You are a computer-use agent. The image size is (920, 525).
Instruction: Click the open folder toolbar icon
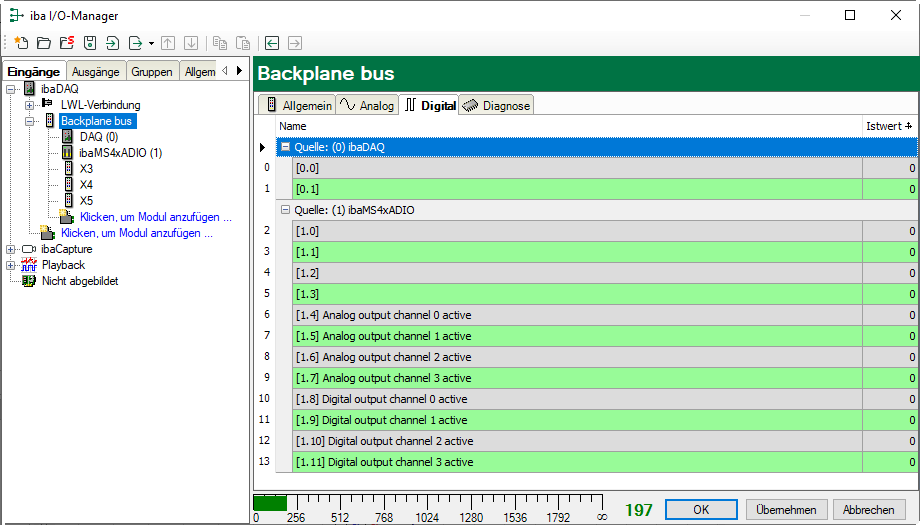[44, 43]
